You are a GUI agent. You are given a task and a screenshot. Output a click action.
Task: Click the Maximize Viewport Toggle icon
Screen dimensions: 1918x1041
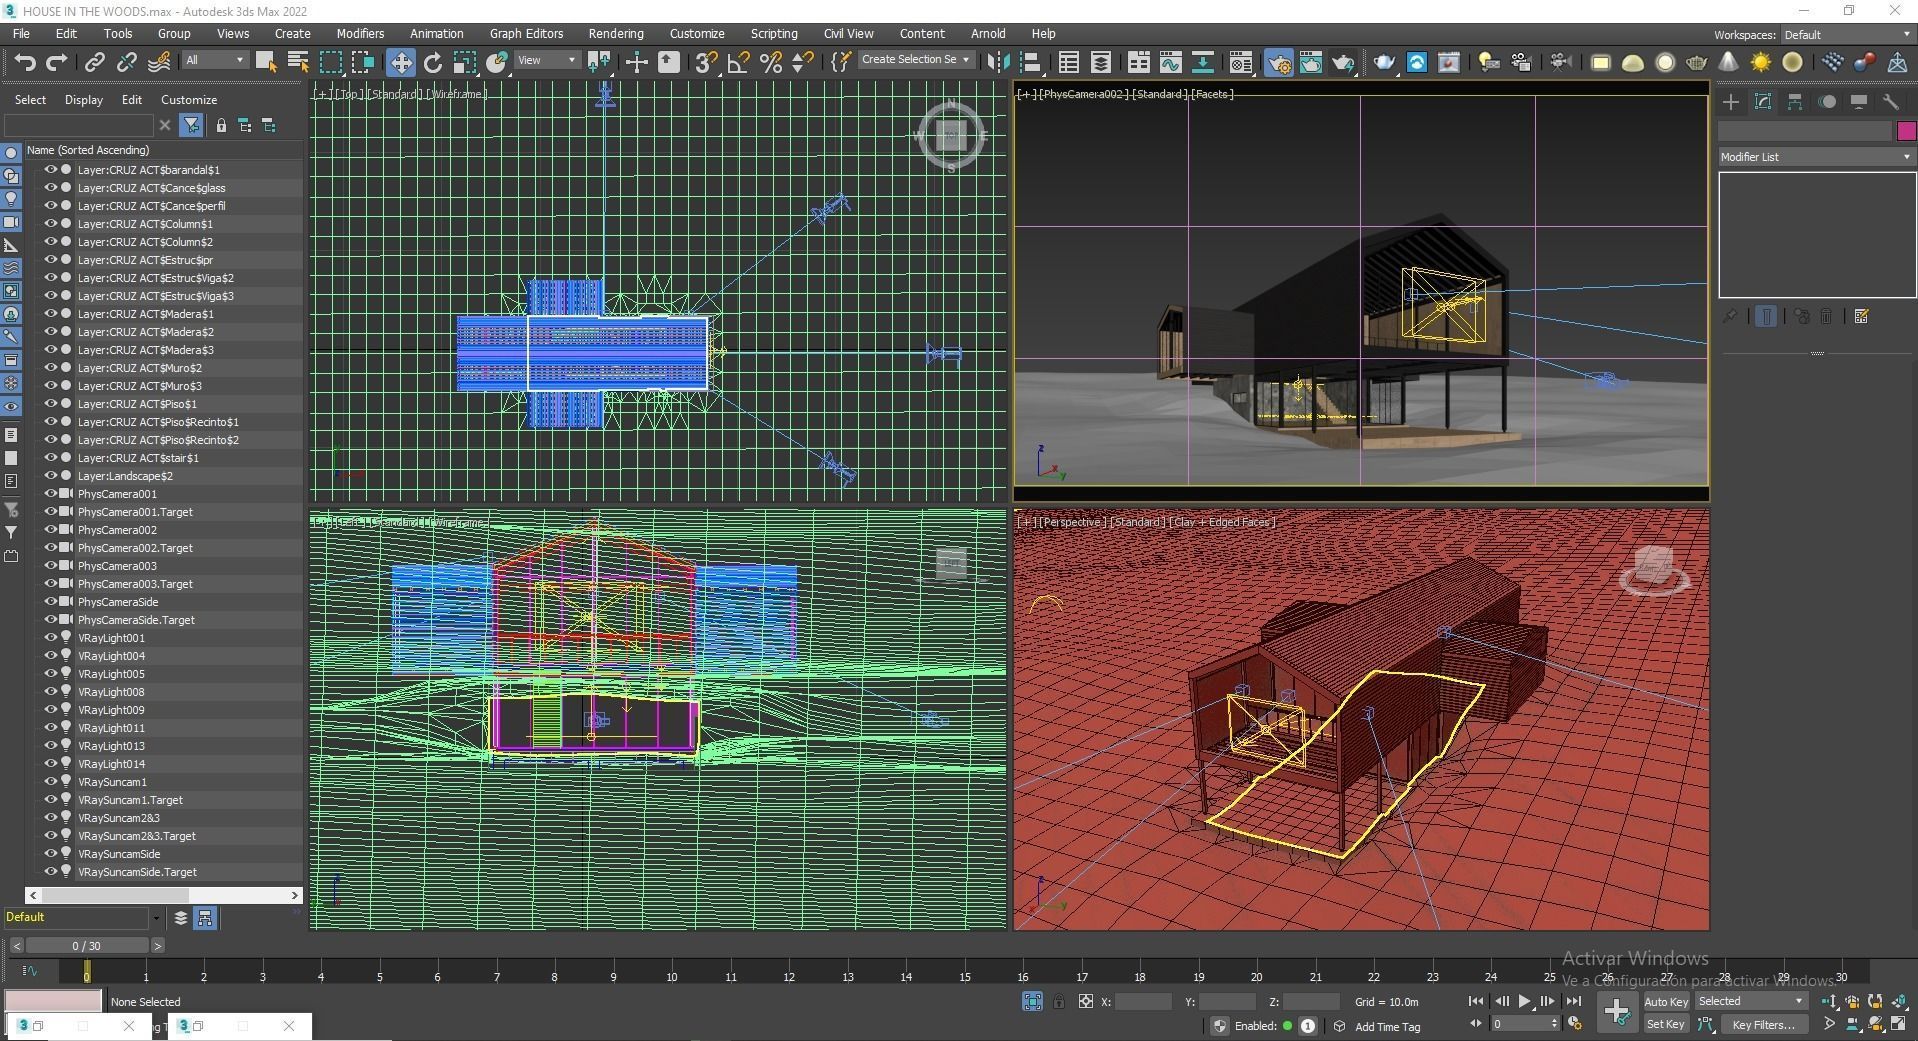(x=1898, y=1024)
